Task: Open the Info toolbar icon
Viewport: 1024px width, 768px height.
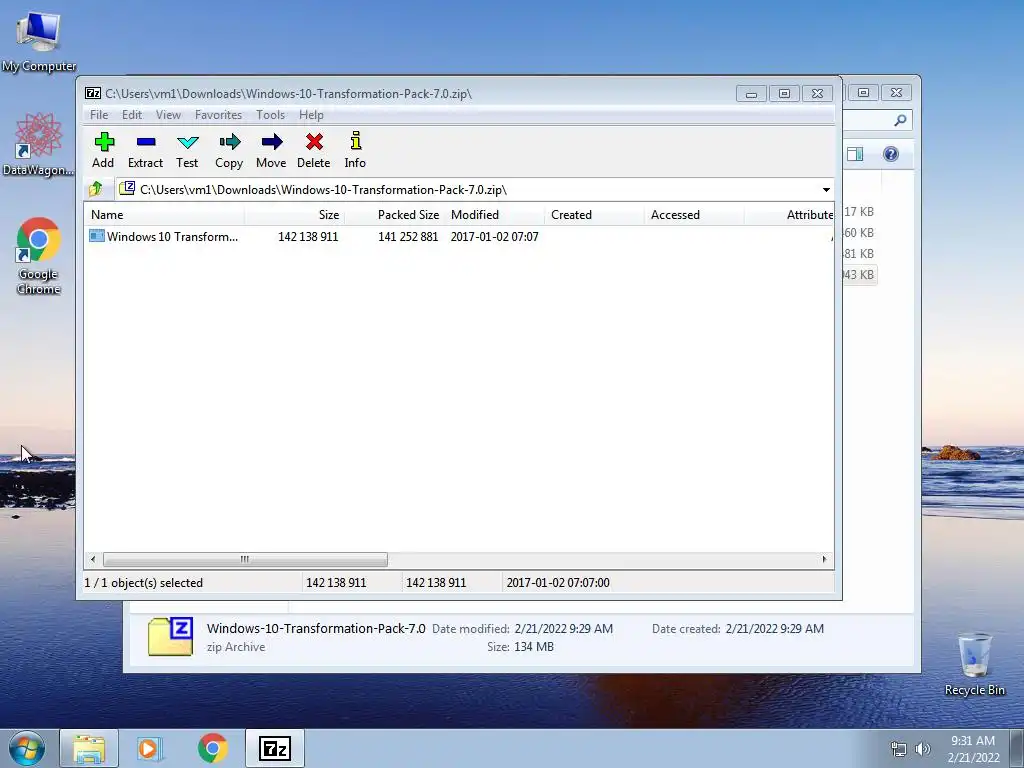Action: click(x=355, y=150)
